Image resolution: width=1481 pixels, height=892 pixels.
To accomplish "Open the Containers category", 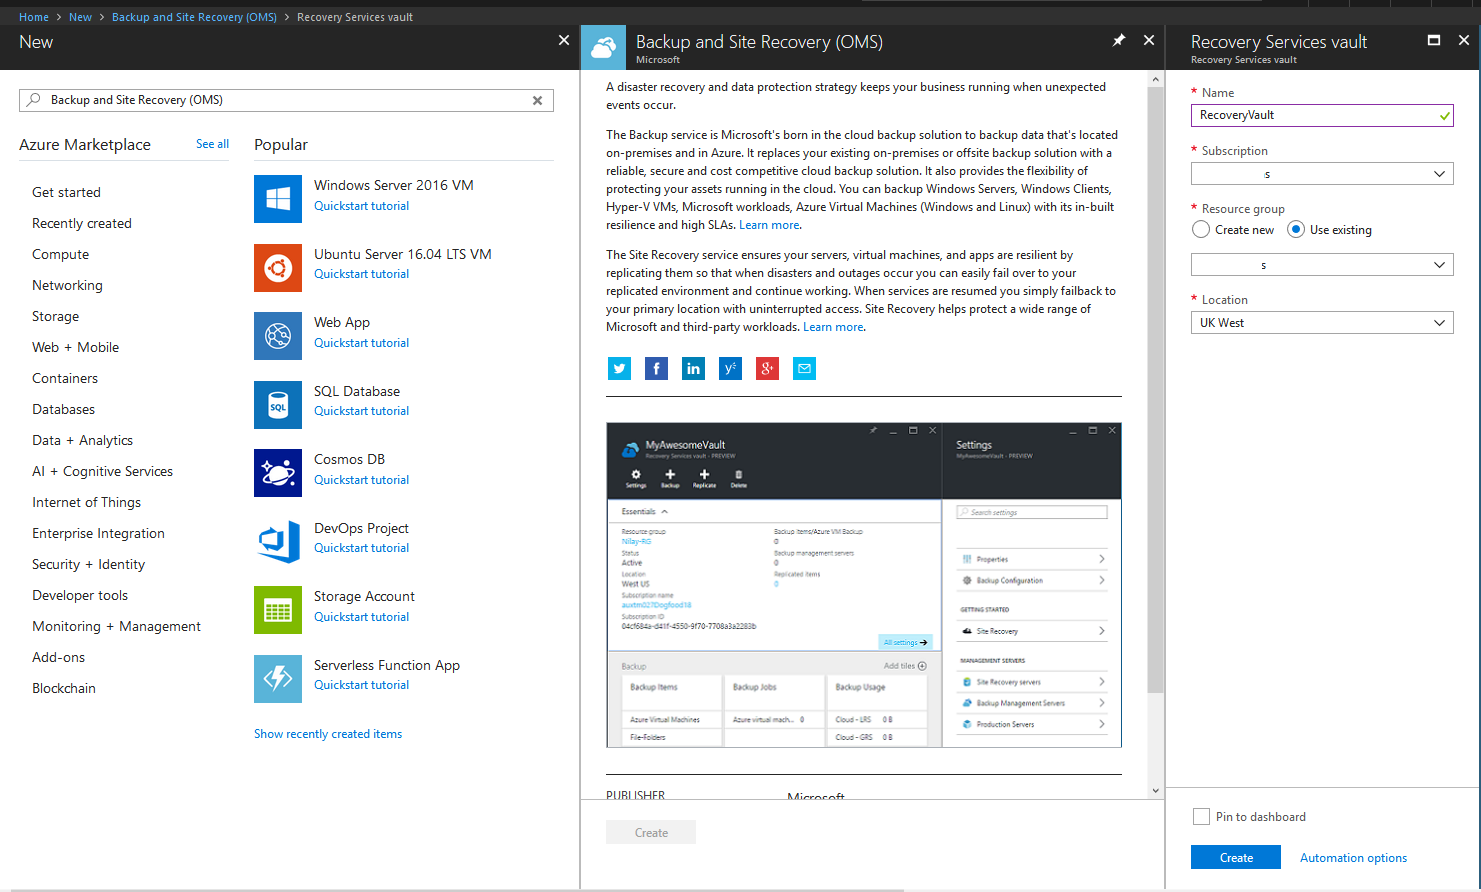I will click(x=65, y=378).
